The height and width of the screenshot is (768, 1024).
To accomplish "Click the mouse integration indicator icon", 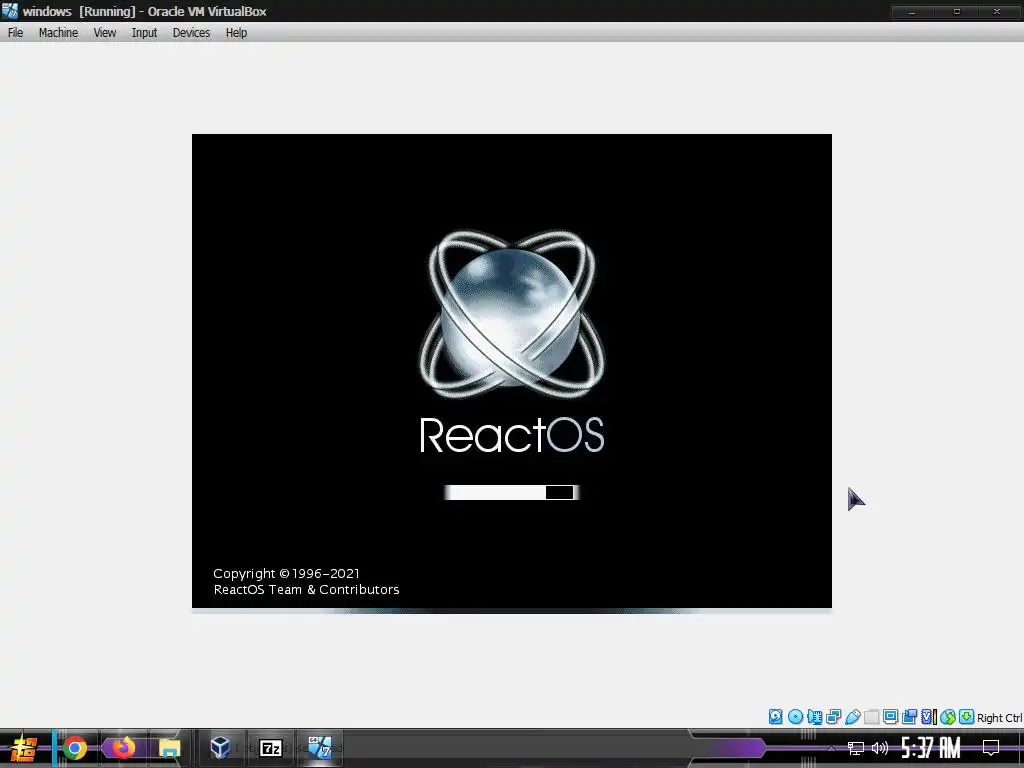I will tap(948, 717).
